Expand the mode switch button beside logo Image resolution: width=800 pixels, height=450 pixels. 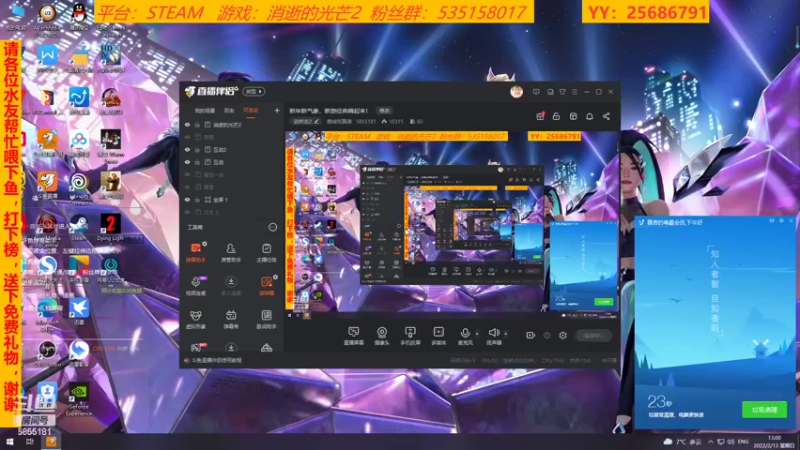(254, 92)
